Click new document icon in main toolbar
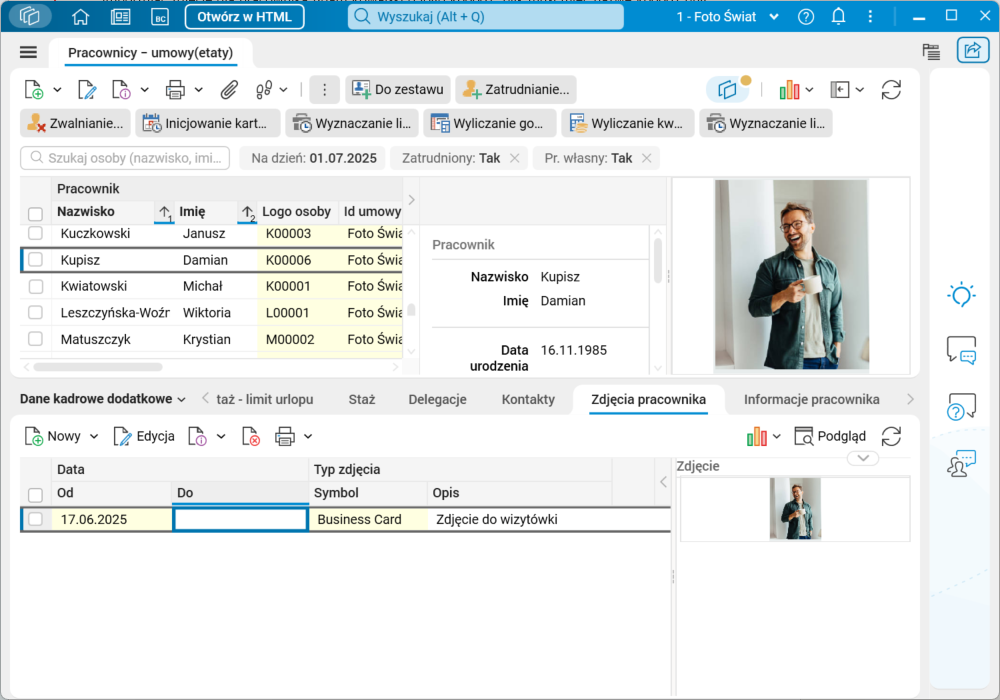Image resolution: width=1000 pixels, height=700 pixels. [34, 90]
